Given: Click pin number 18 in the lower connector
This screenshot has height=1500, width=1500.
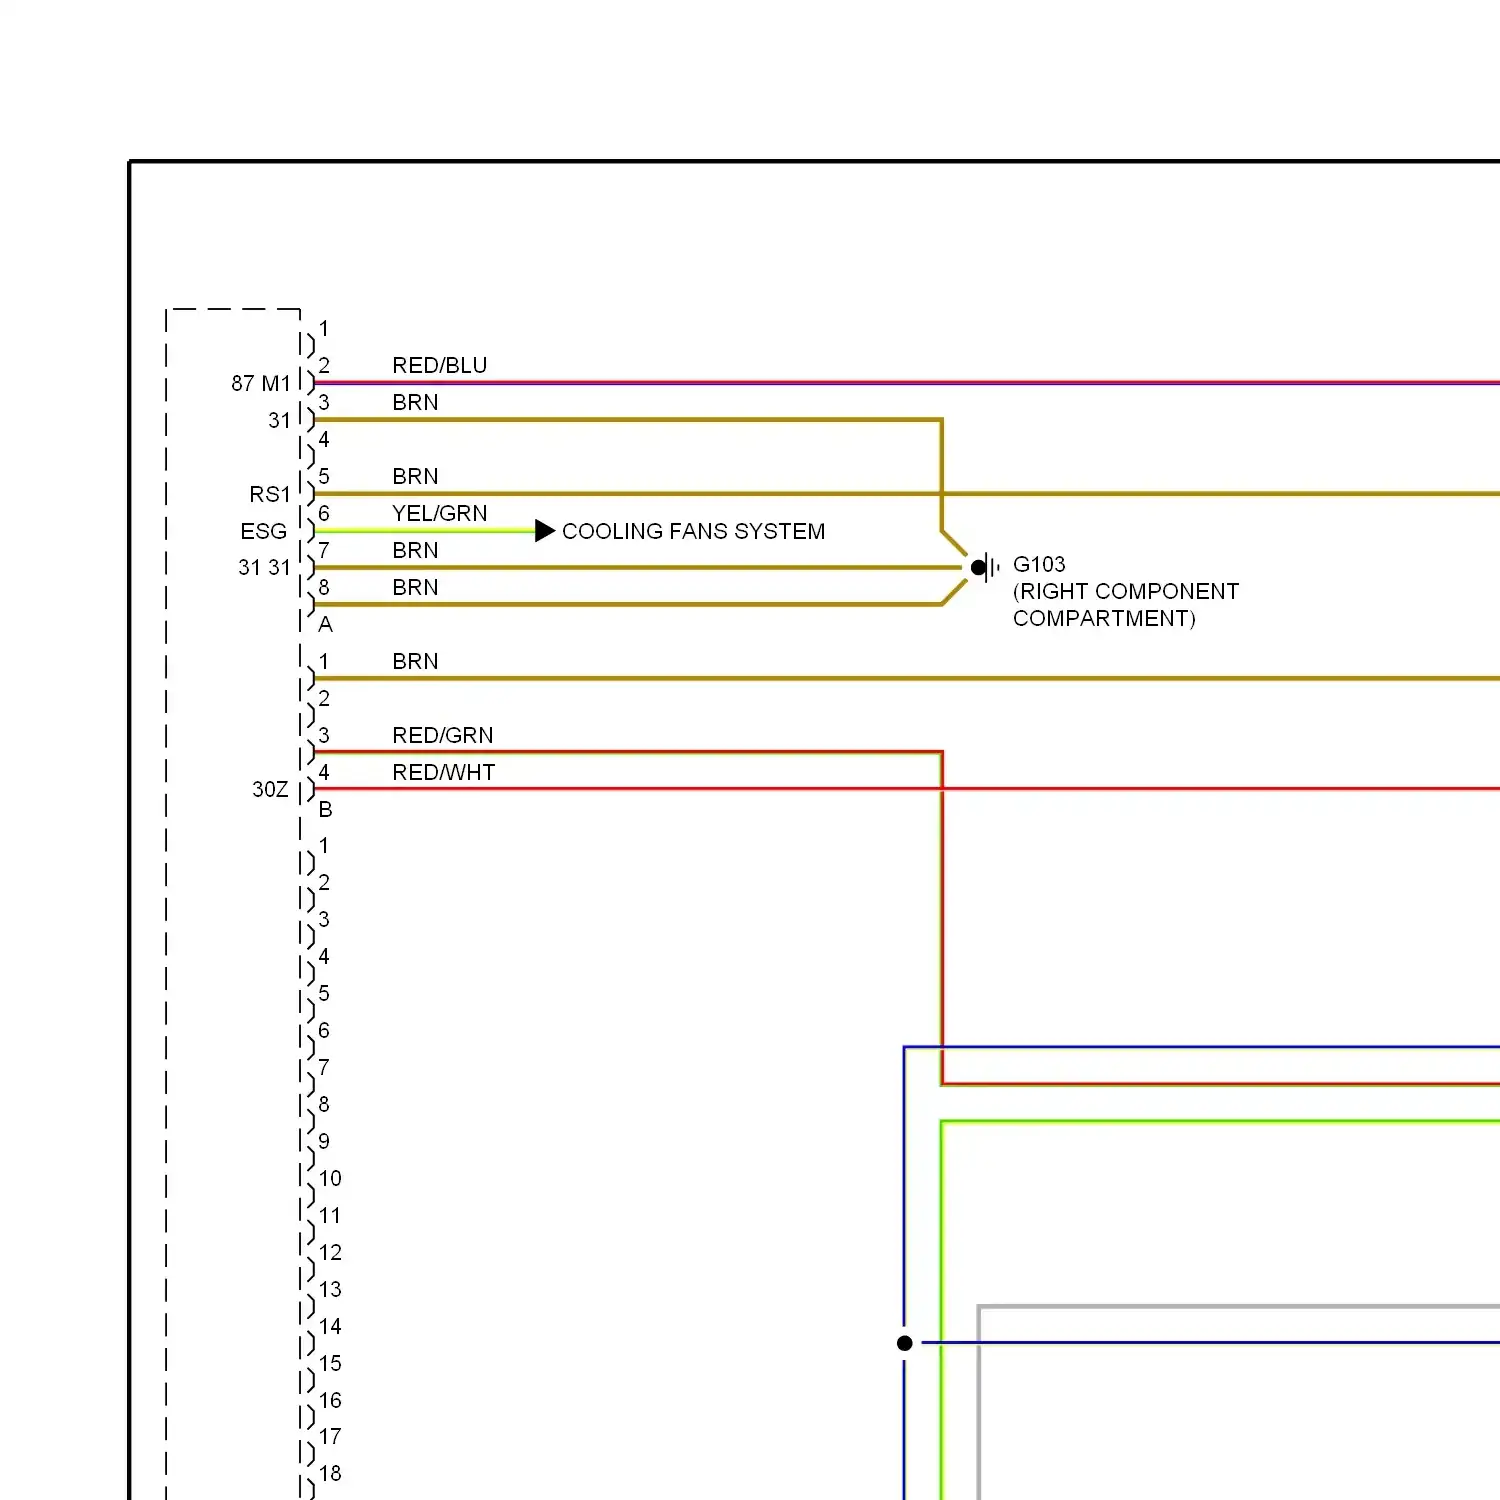Looking at the screenshot, I should [x=330, y=1473].
